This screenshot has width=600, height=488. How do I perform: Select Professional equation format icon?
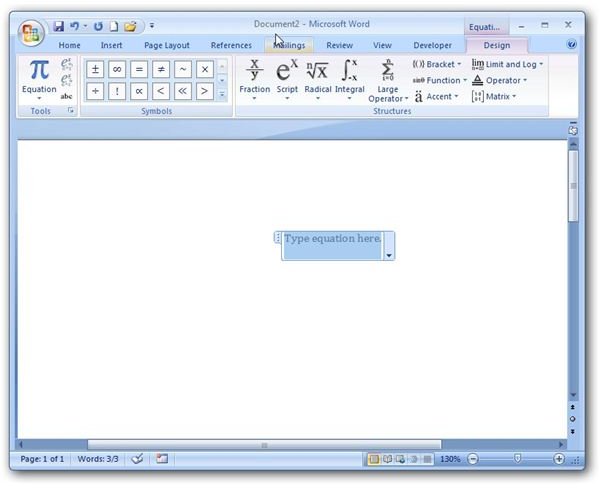point(67,64)
